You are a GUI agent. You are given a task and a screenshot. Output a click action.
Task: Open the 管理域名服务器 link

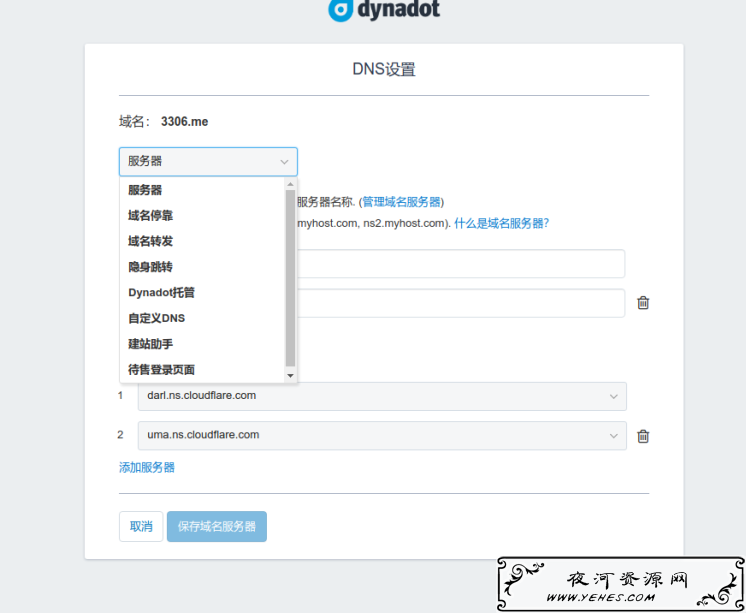click(402, 202)
